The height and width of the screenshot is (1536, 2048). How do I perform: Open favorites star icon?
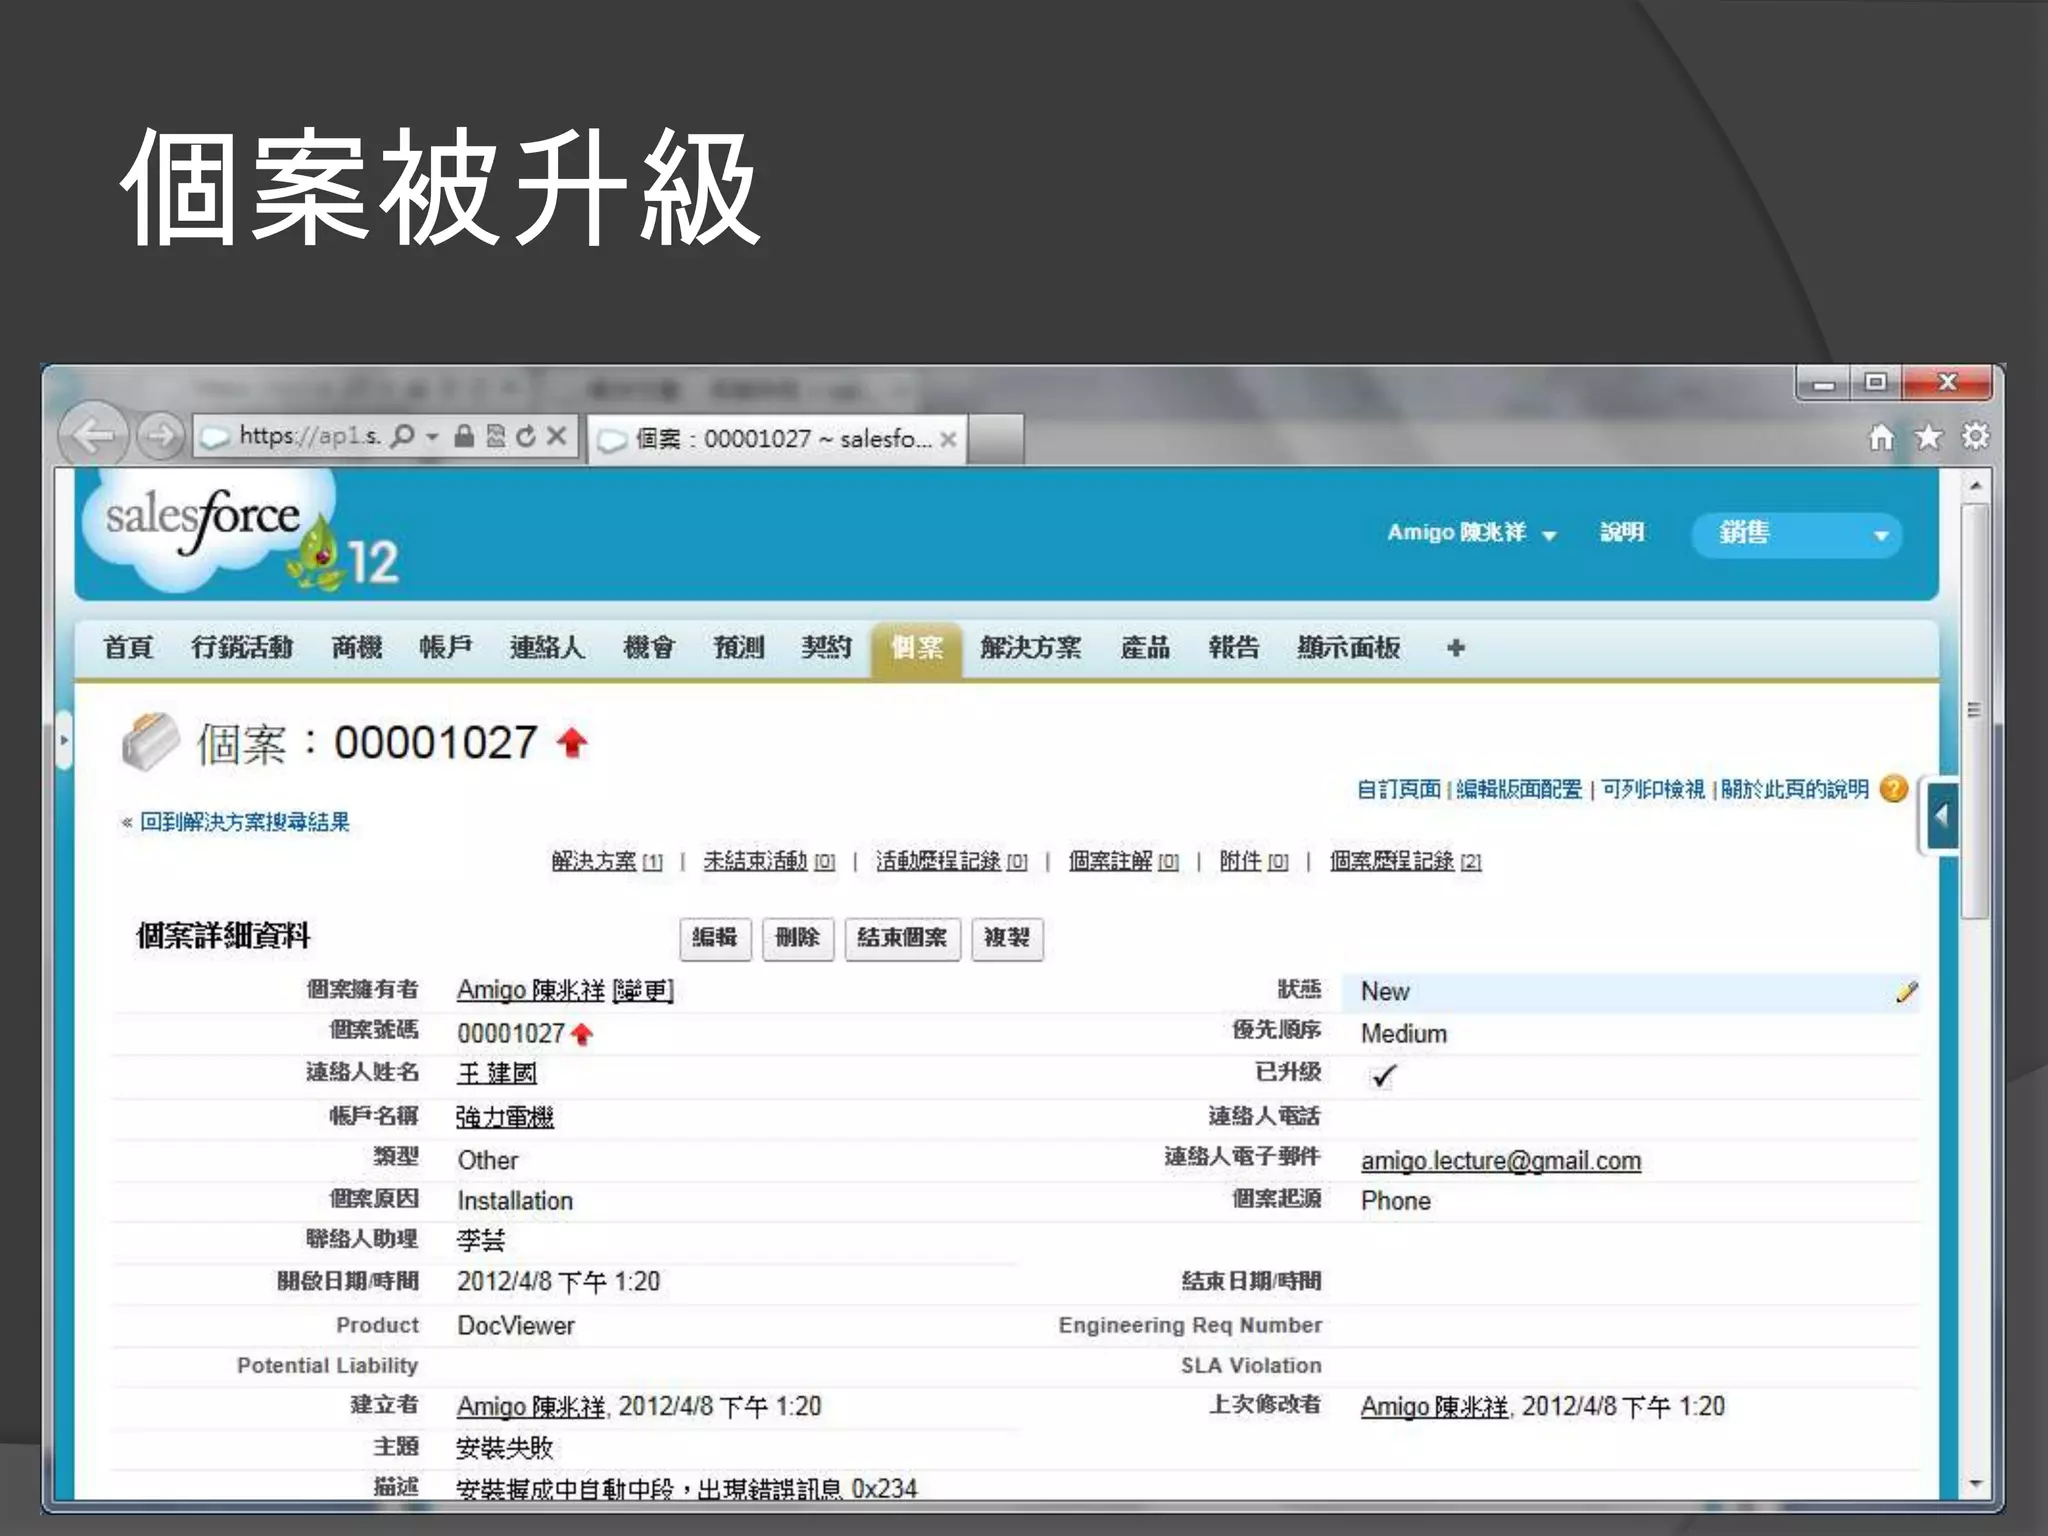click(x=1928, y=437)
